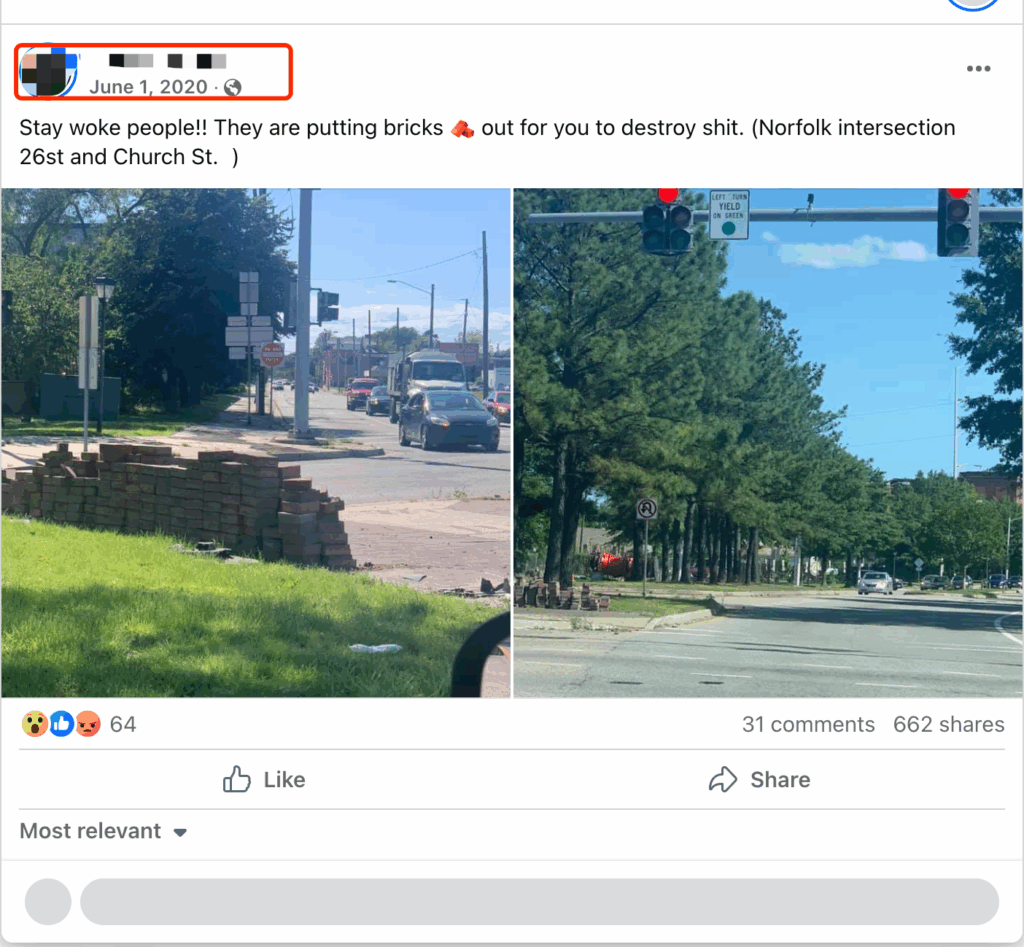Like this post
This screenshot has height=947, width=1024.
pos(264,779)
